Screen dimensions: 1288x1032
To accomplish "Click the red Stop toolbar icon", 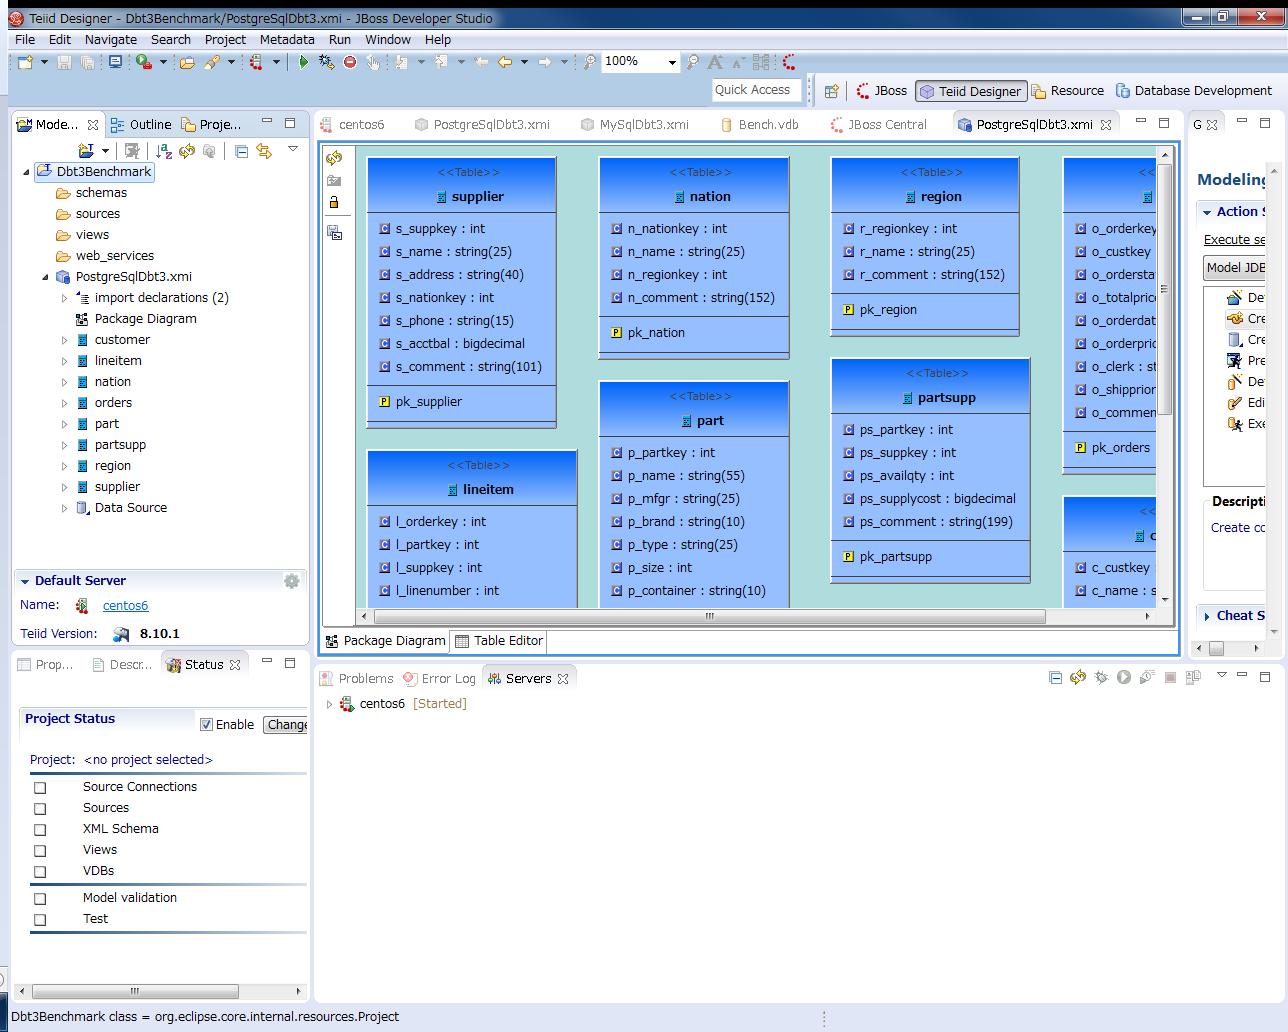I will click(x=350, y=62).
